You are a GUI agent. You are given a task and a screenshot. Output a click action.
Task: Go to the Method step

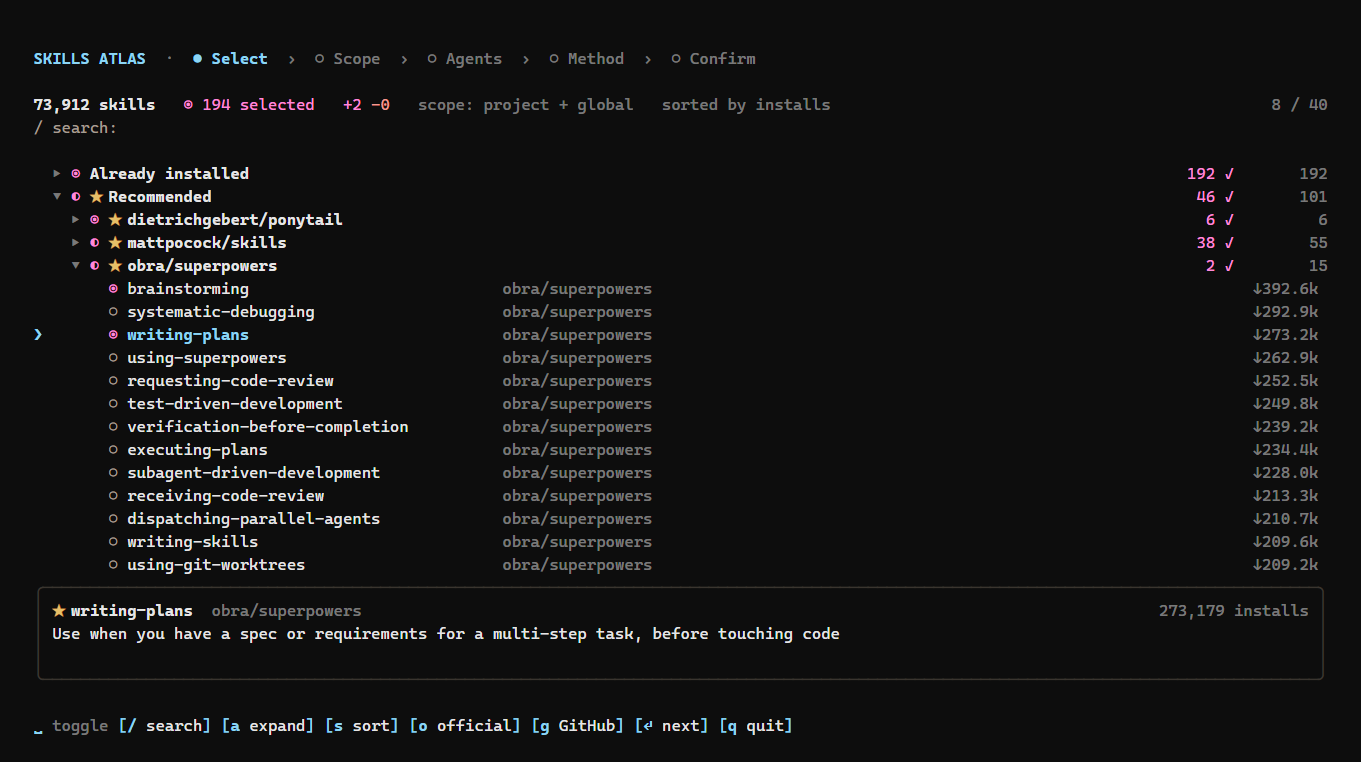tap(586, 59)
